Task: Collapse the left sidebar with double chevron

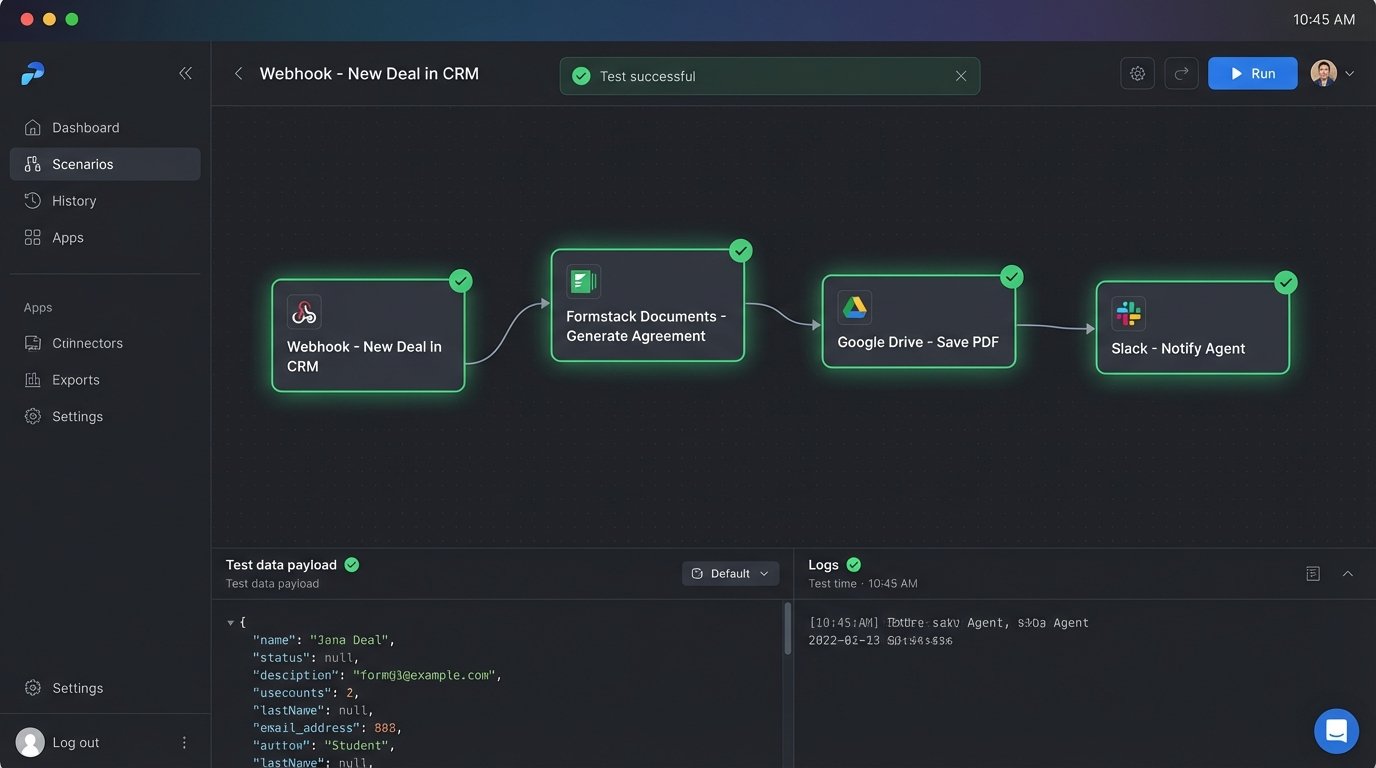Action: (x=185, y=73)
